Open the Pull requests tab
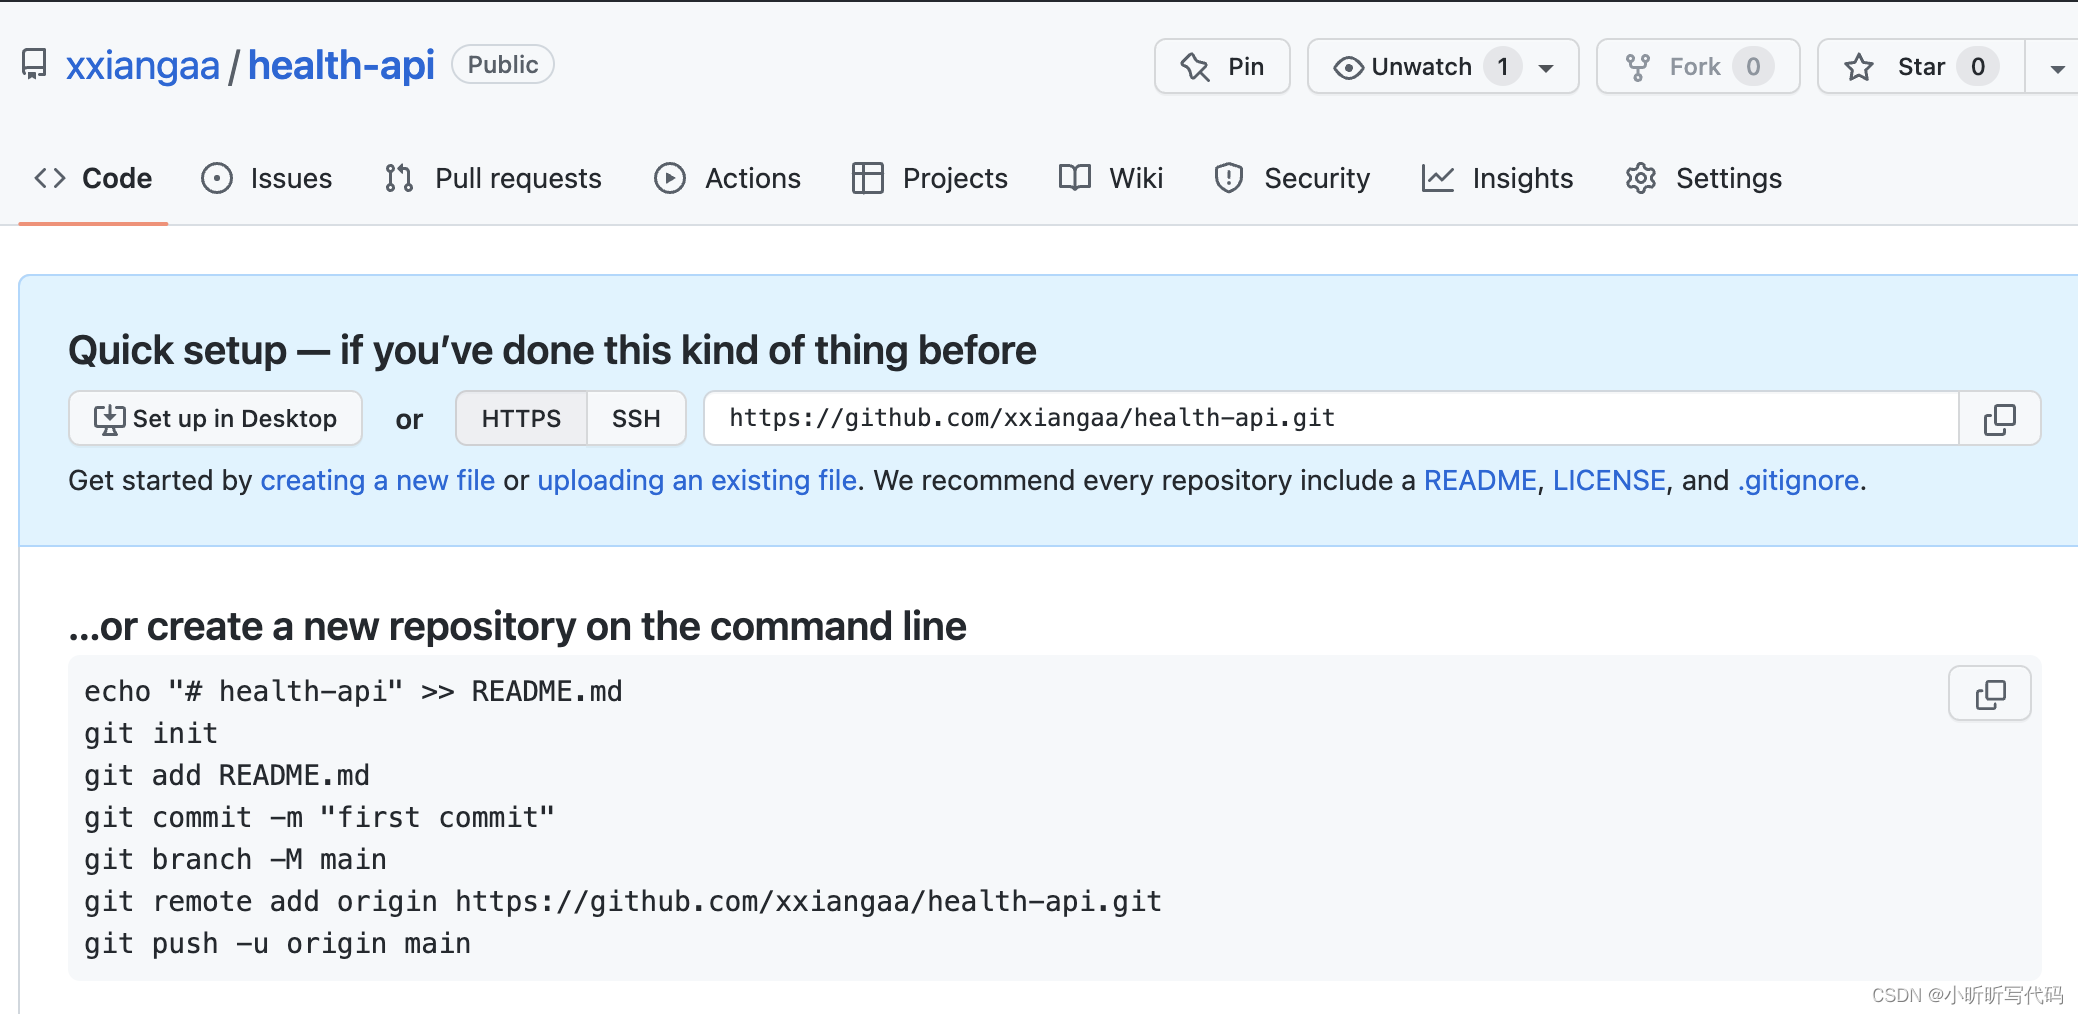This screenshot has height=1014, width=2078. pos(493,178)
